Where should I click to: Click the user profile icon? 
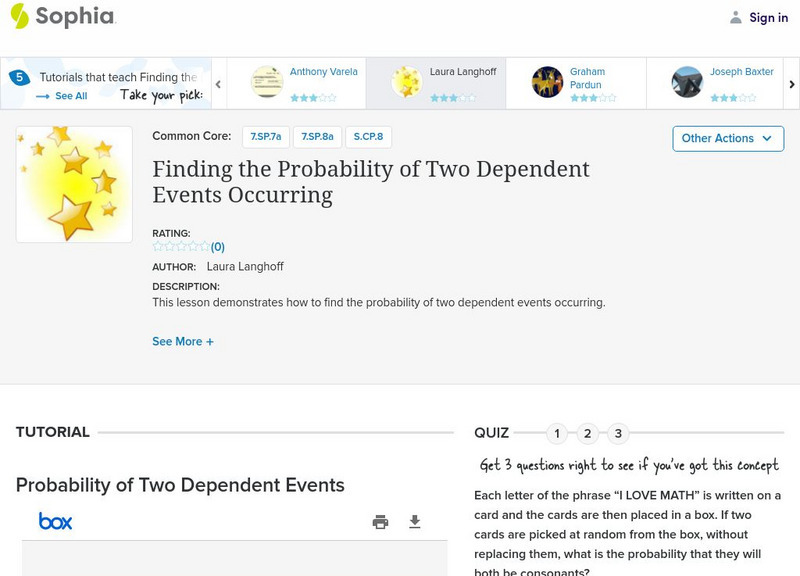coord(735,17)
